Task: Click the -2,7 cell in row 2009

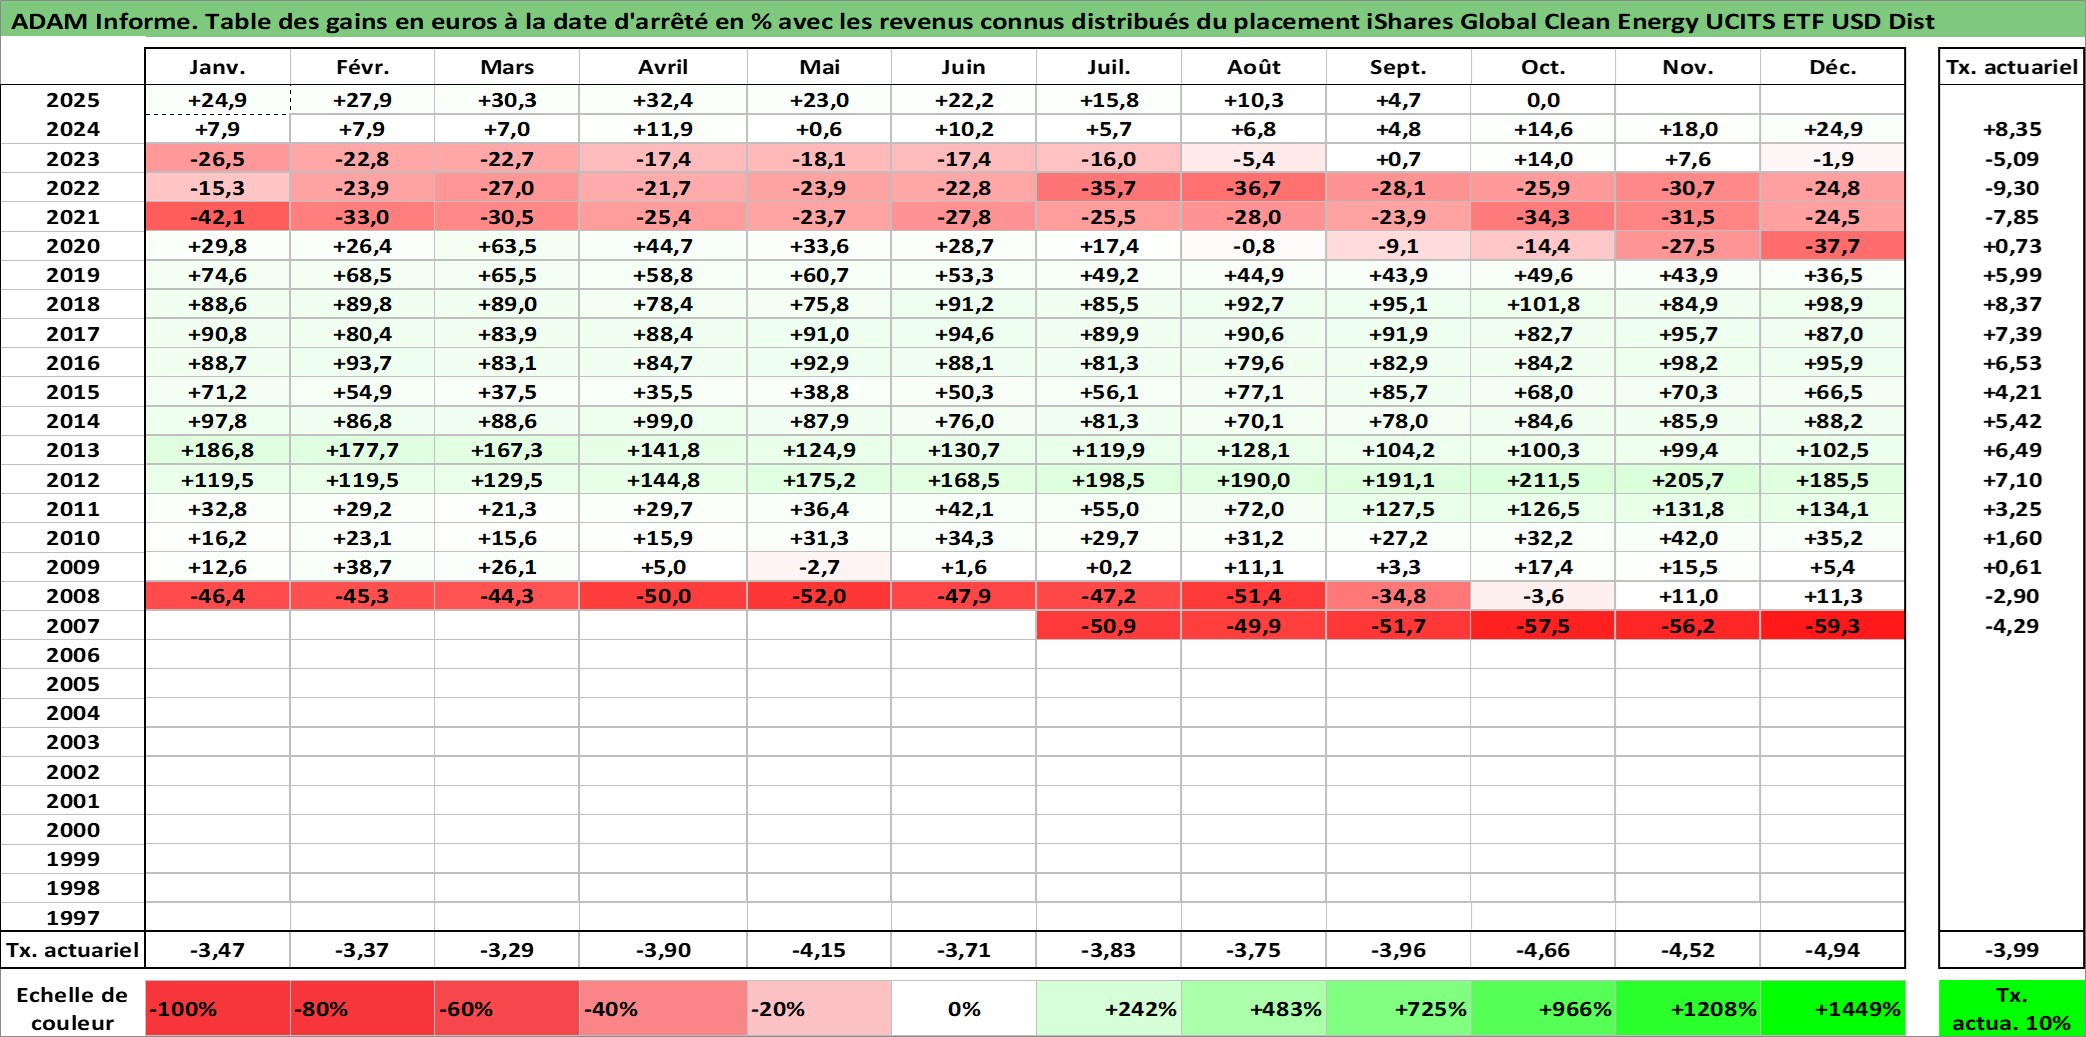Action: click(819, 567)
